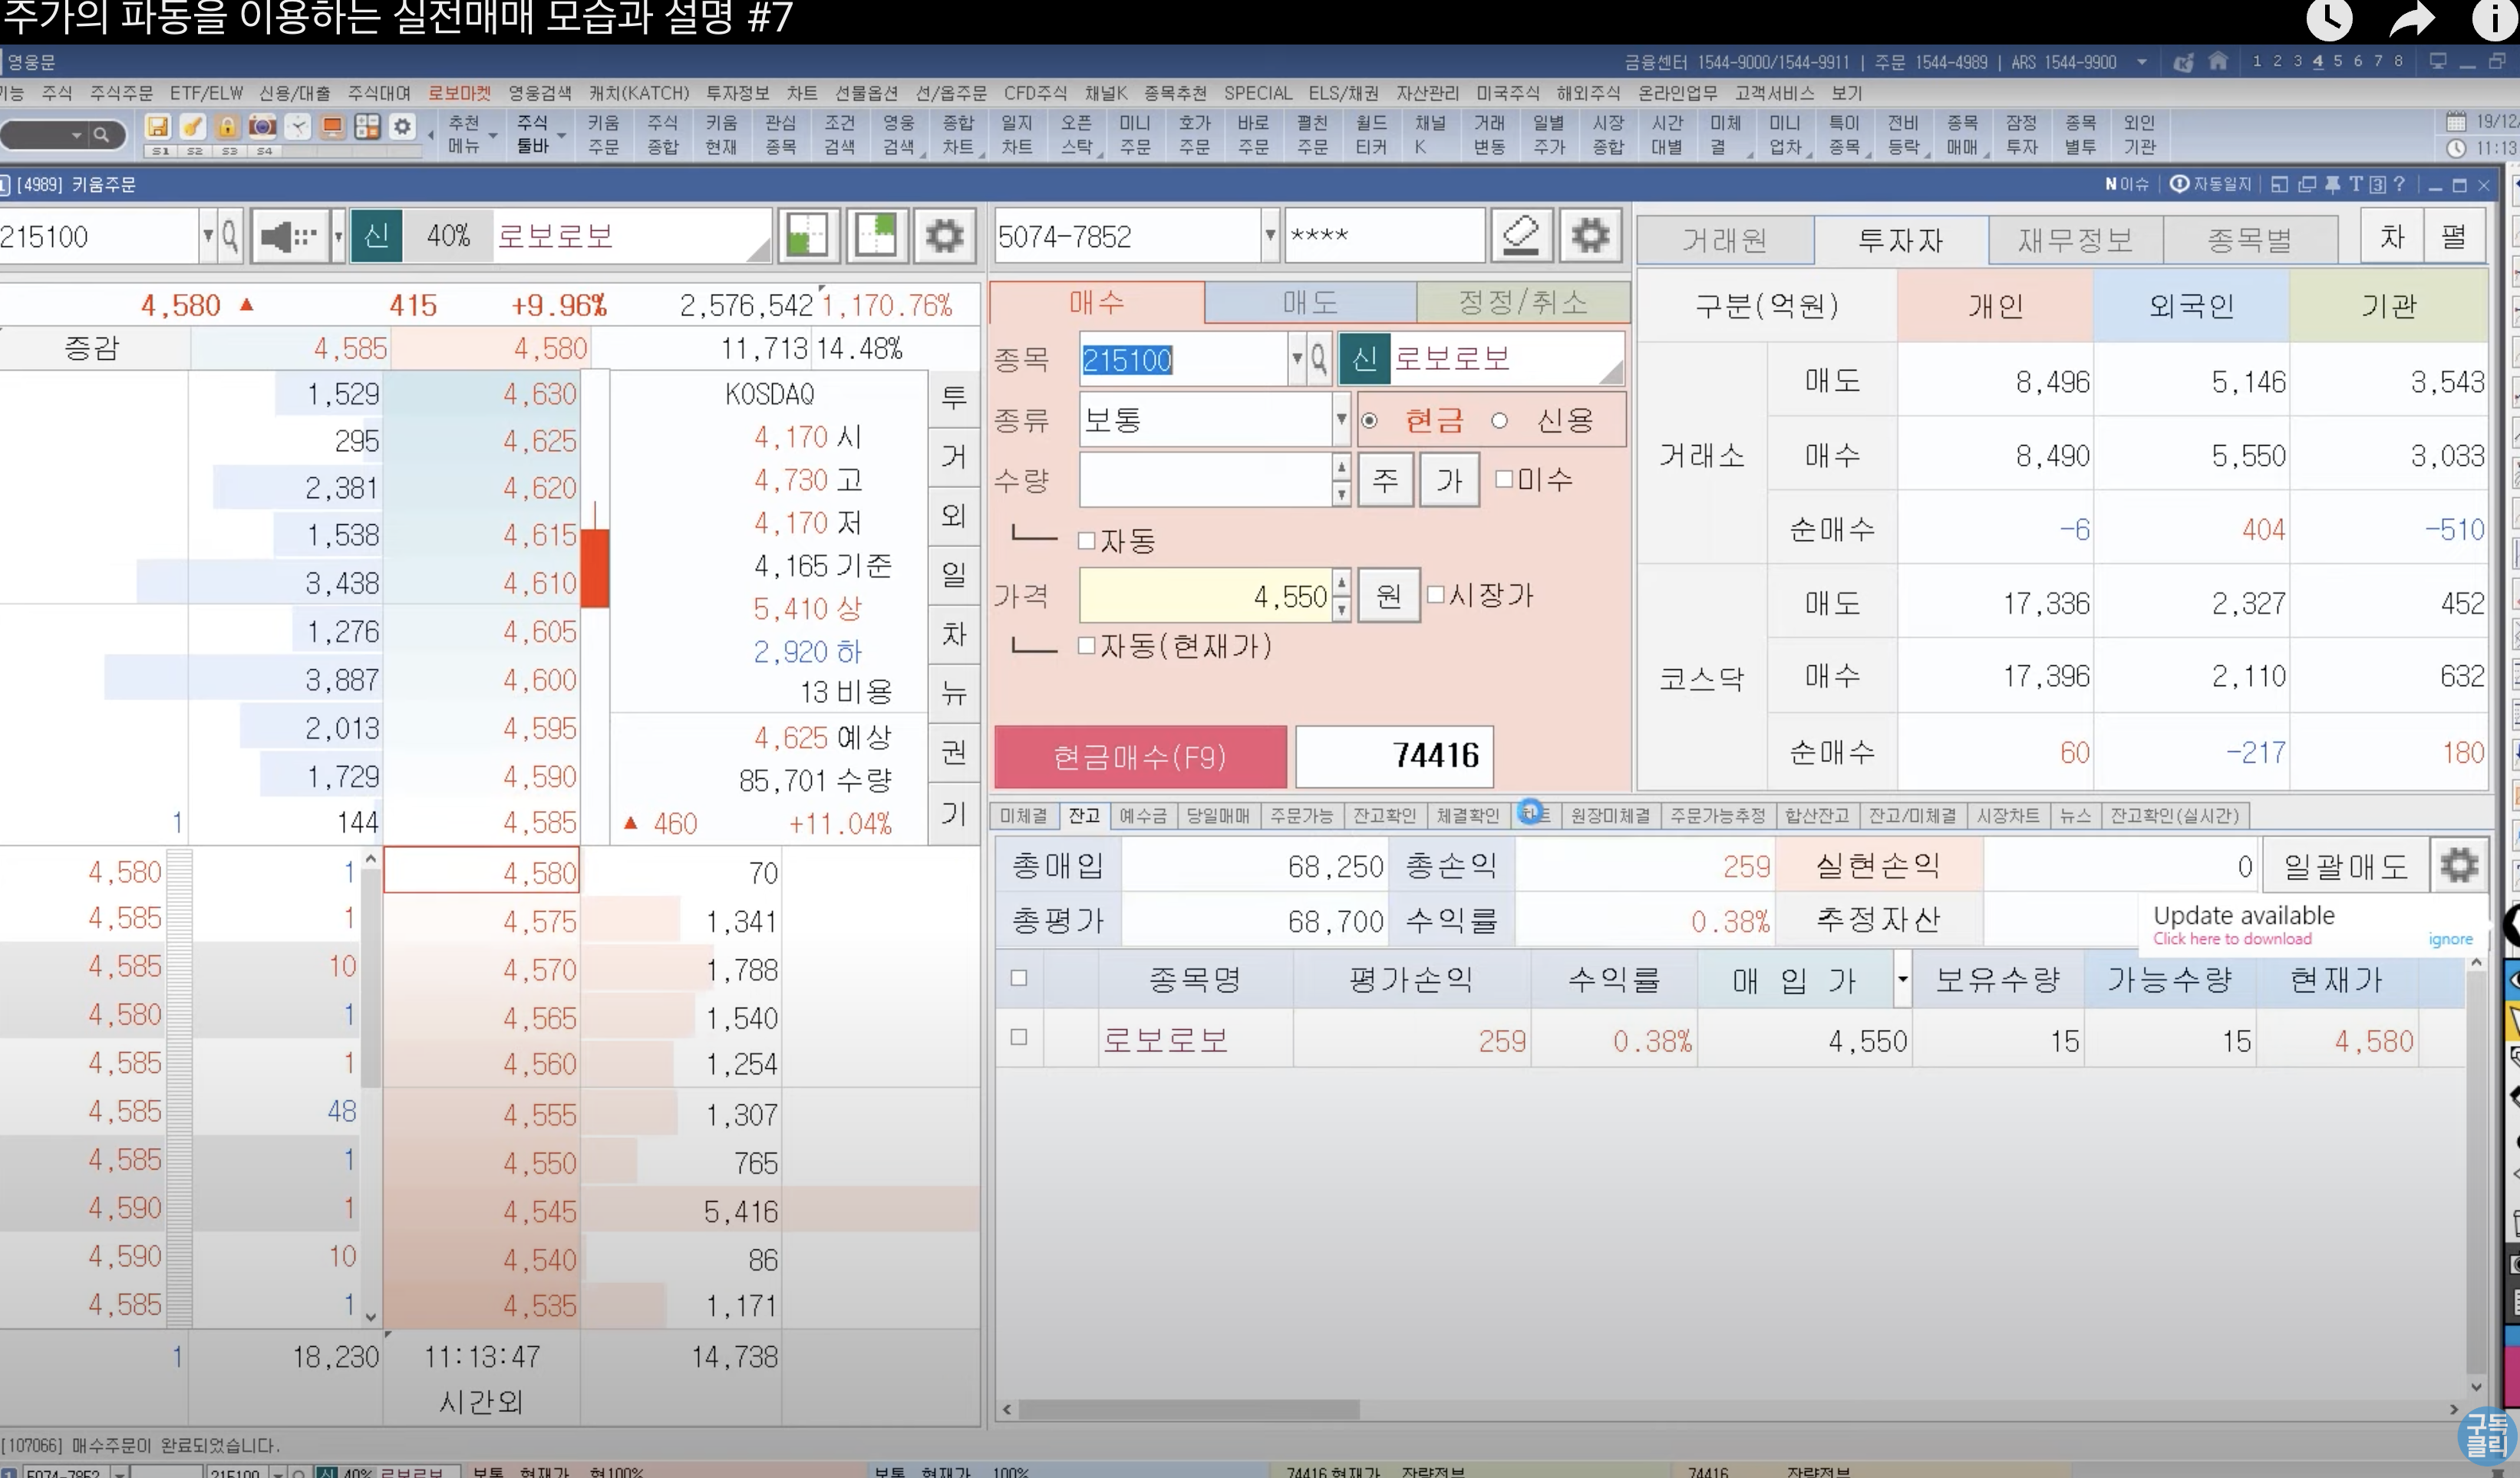Screen dimensions: 2520x1478
Task: Enable the 시장가 checkbox
Action: click(x=1436, y=595)
